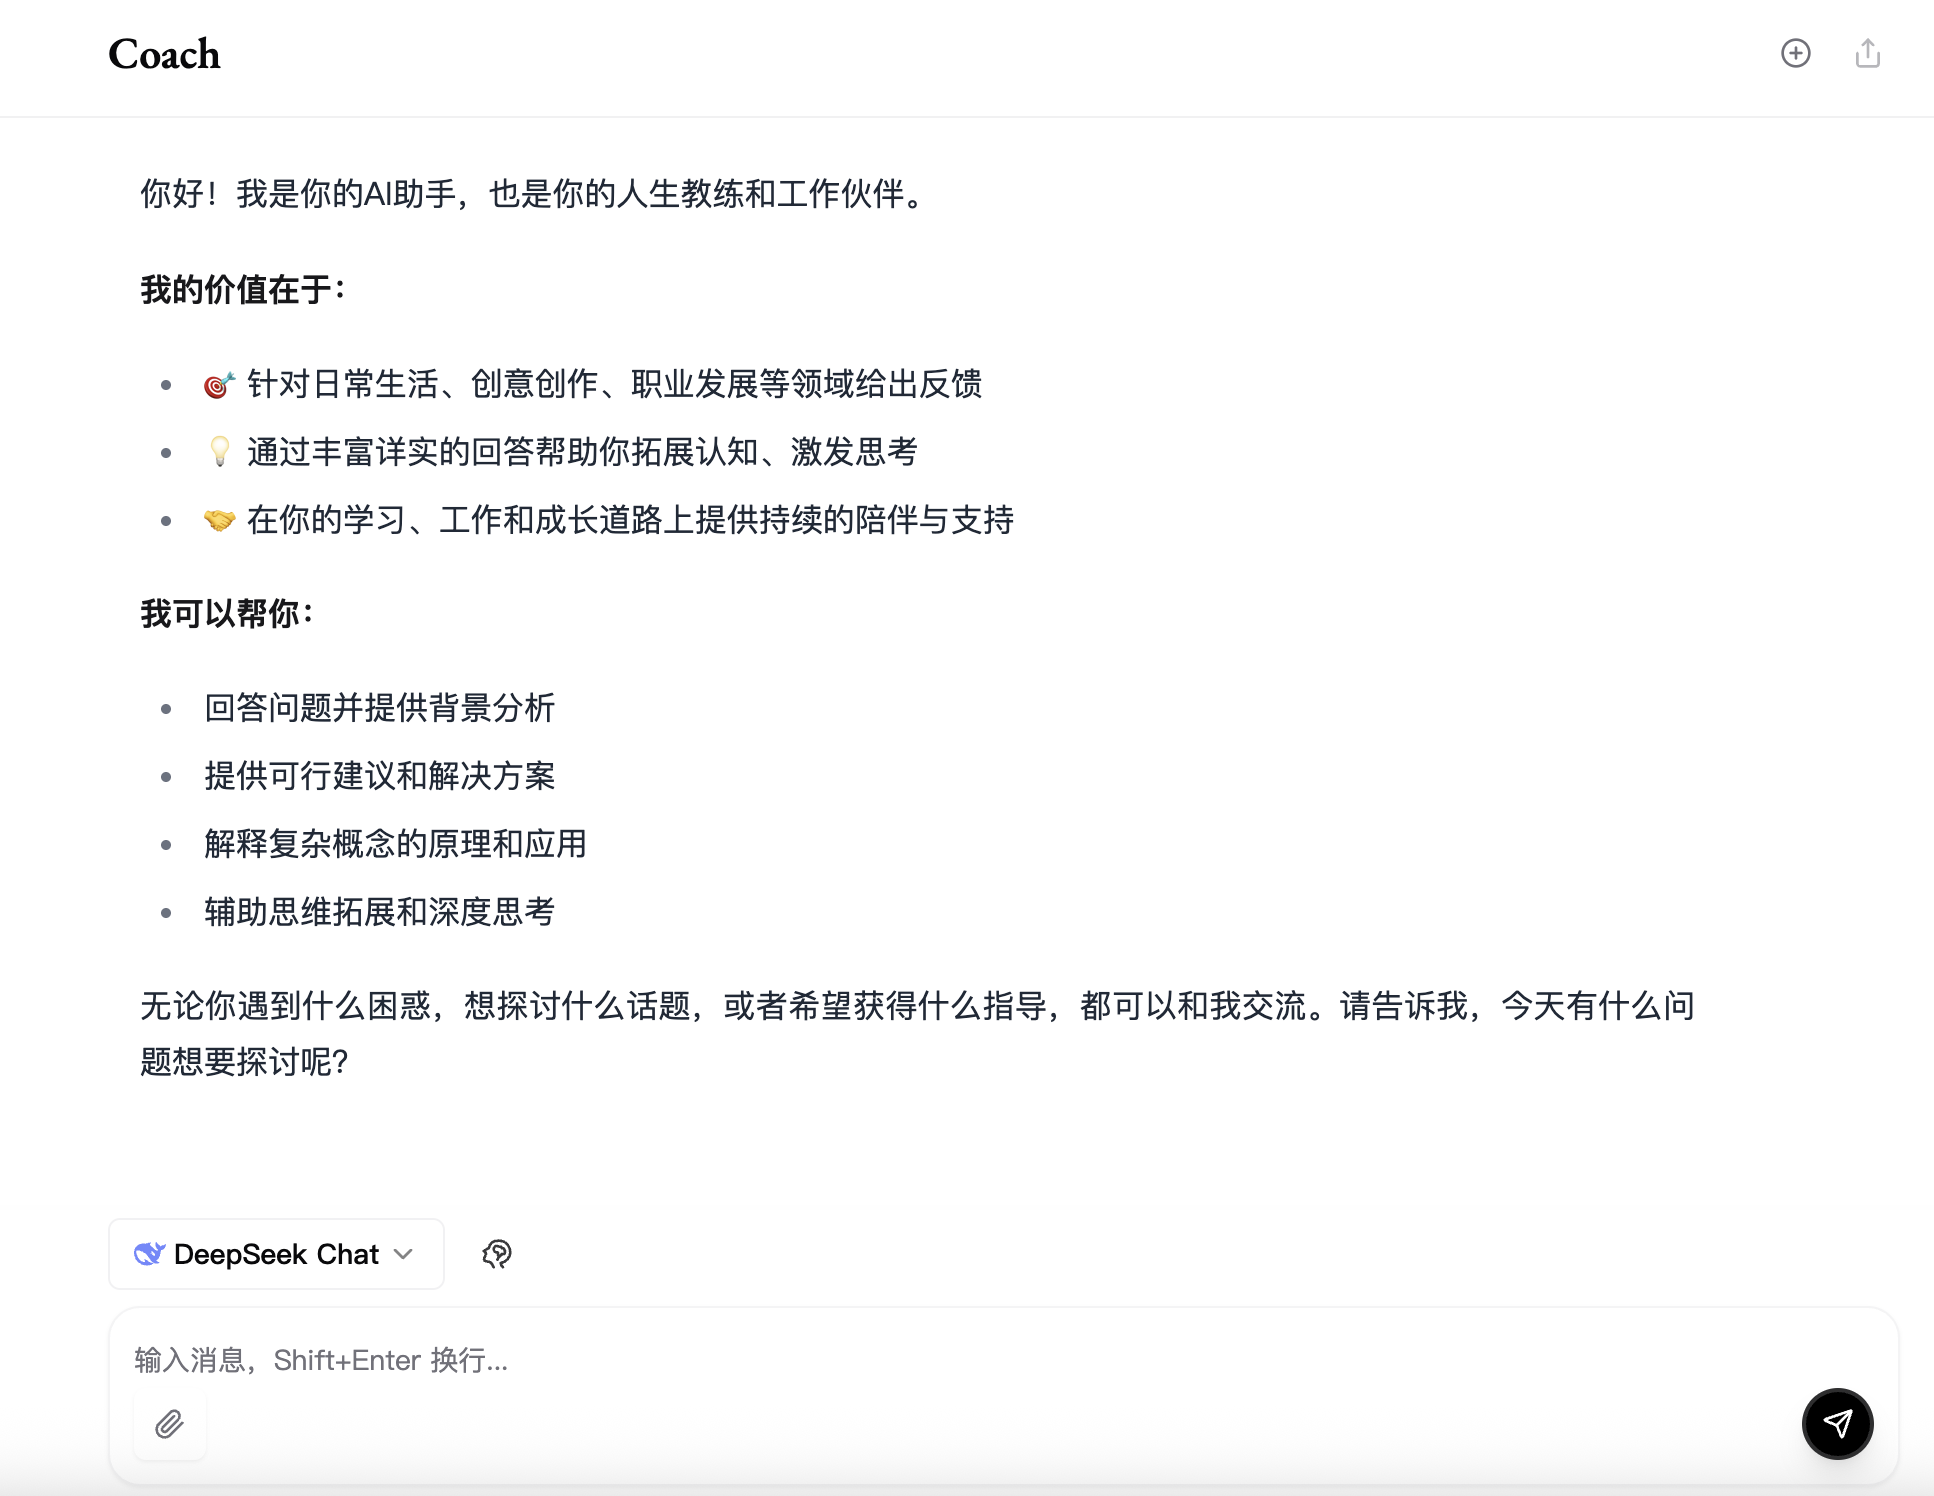
Task: Click the '回答问题并提供背景分析' list item
Action: point(379,708)
